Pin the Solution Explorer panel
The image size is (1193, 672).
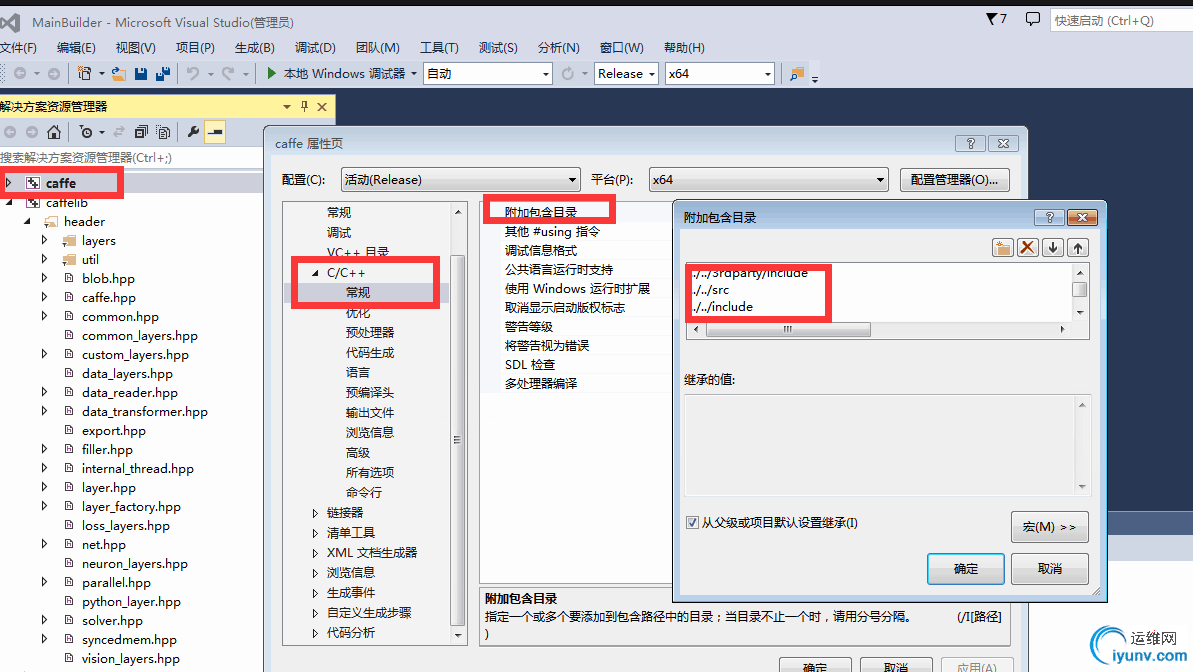pos(304,107)
